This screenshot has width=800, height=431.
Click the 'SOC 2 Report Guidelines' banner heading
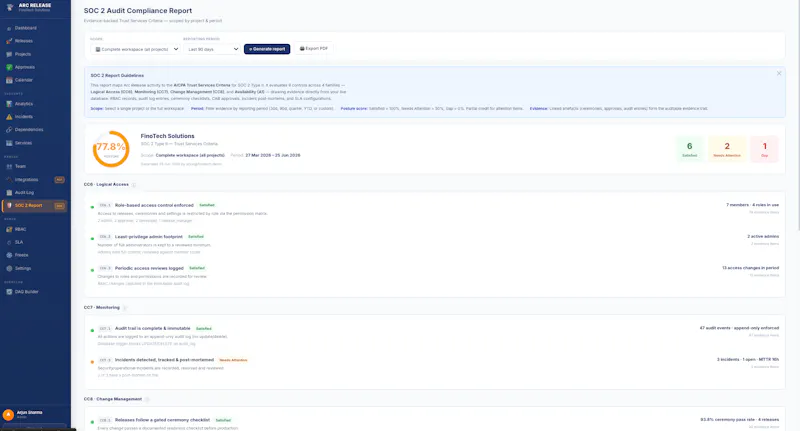click(x=117, y=75)
